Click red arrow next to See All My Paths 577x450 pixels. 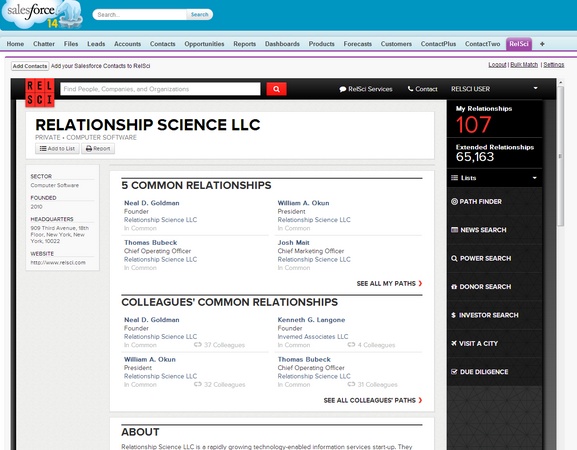420,283
